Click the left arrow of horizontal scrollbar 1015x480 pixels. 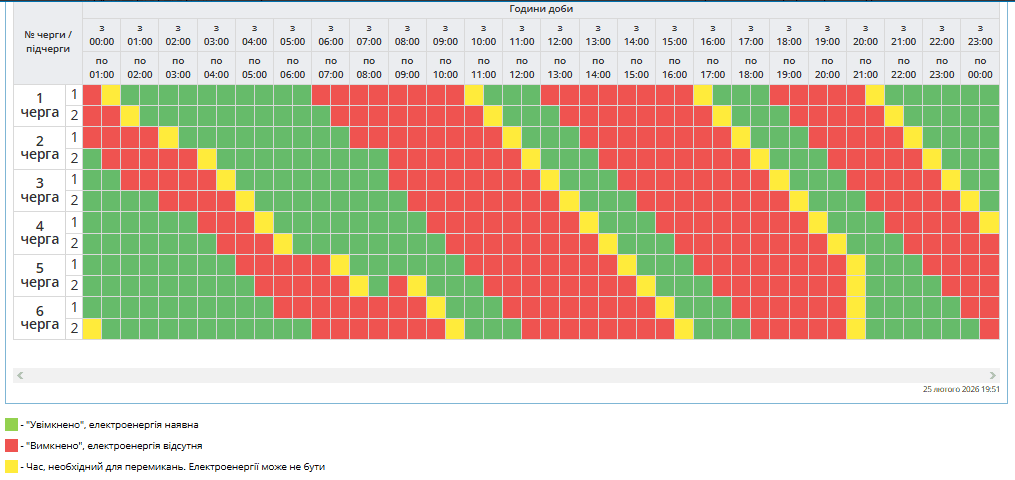[x=20, y=375]
